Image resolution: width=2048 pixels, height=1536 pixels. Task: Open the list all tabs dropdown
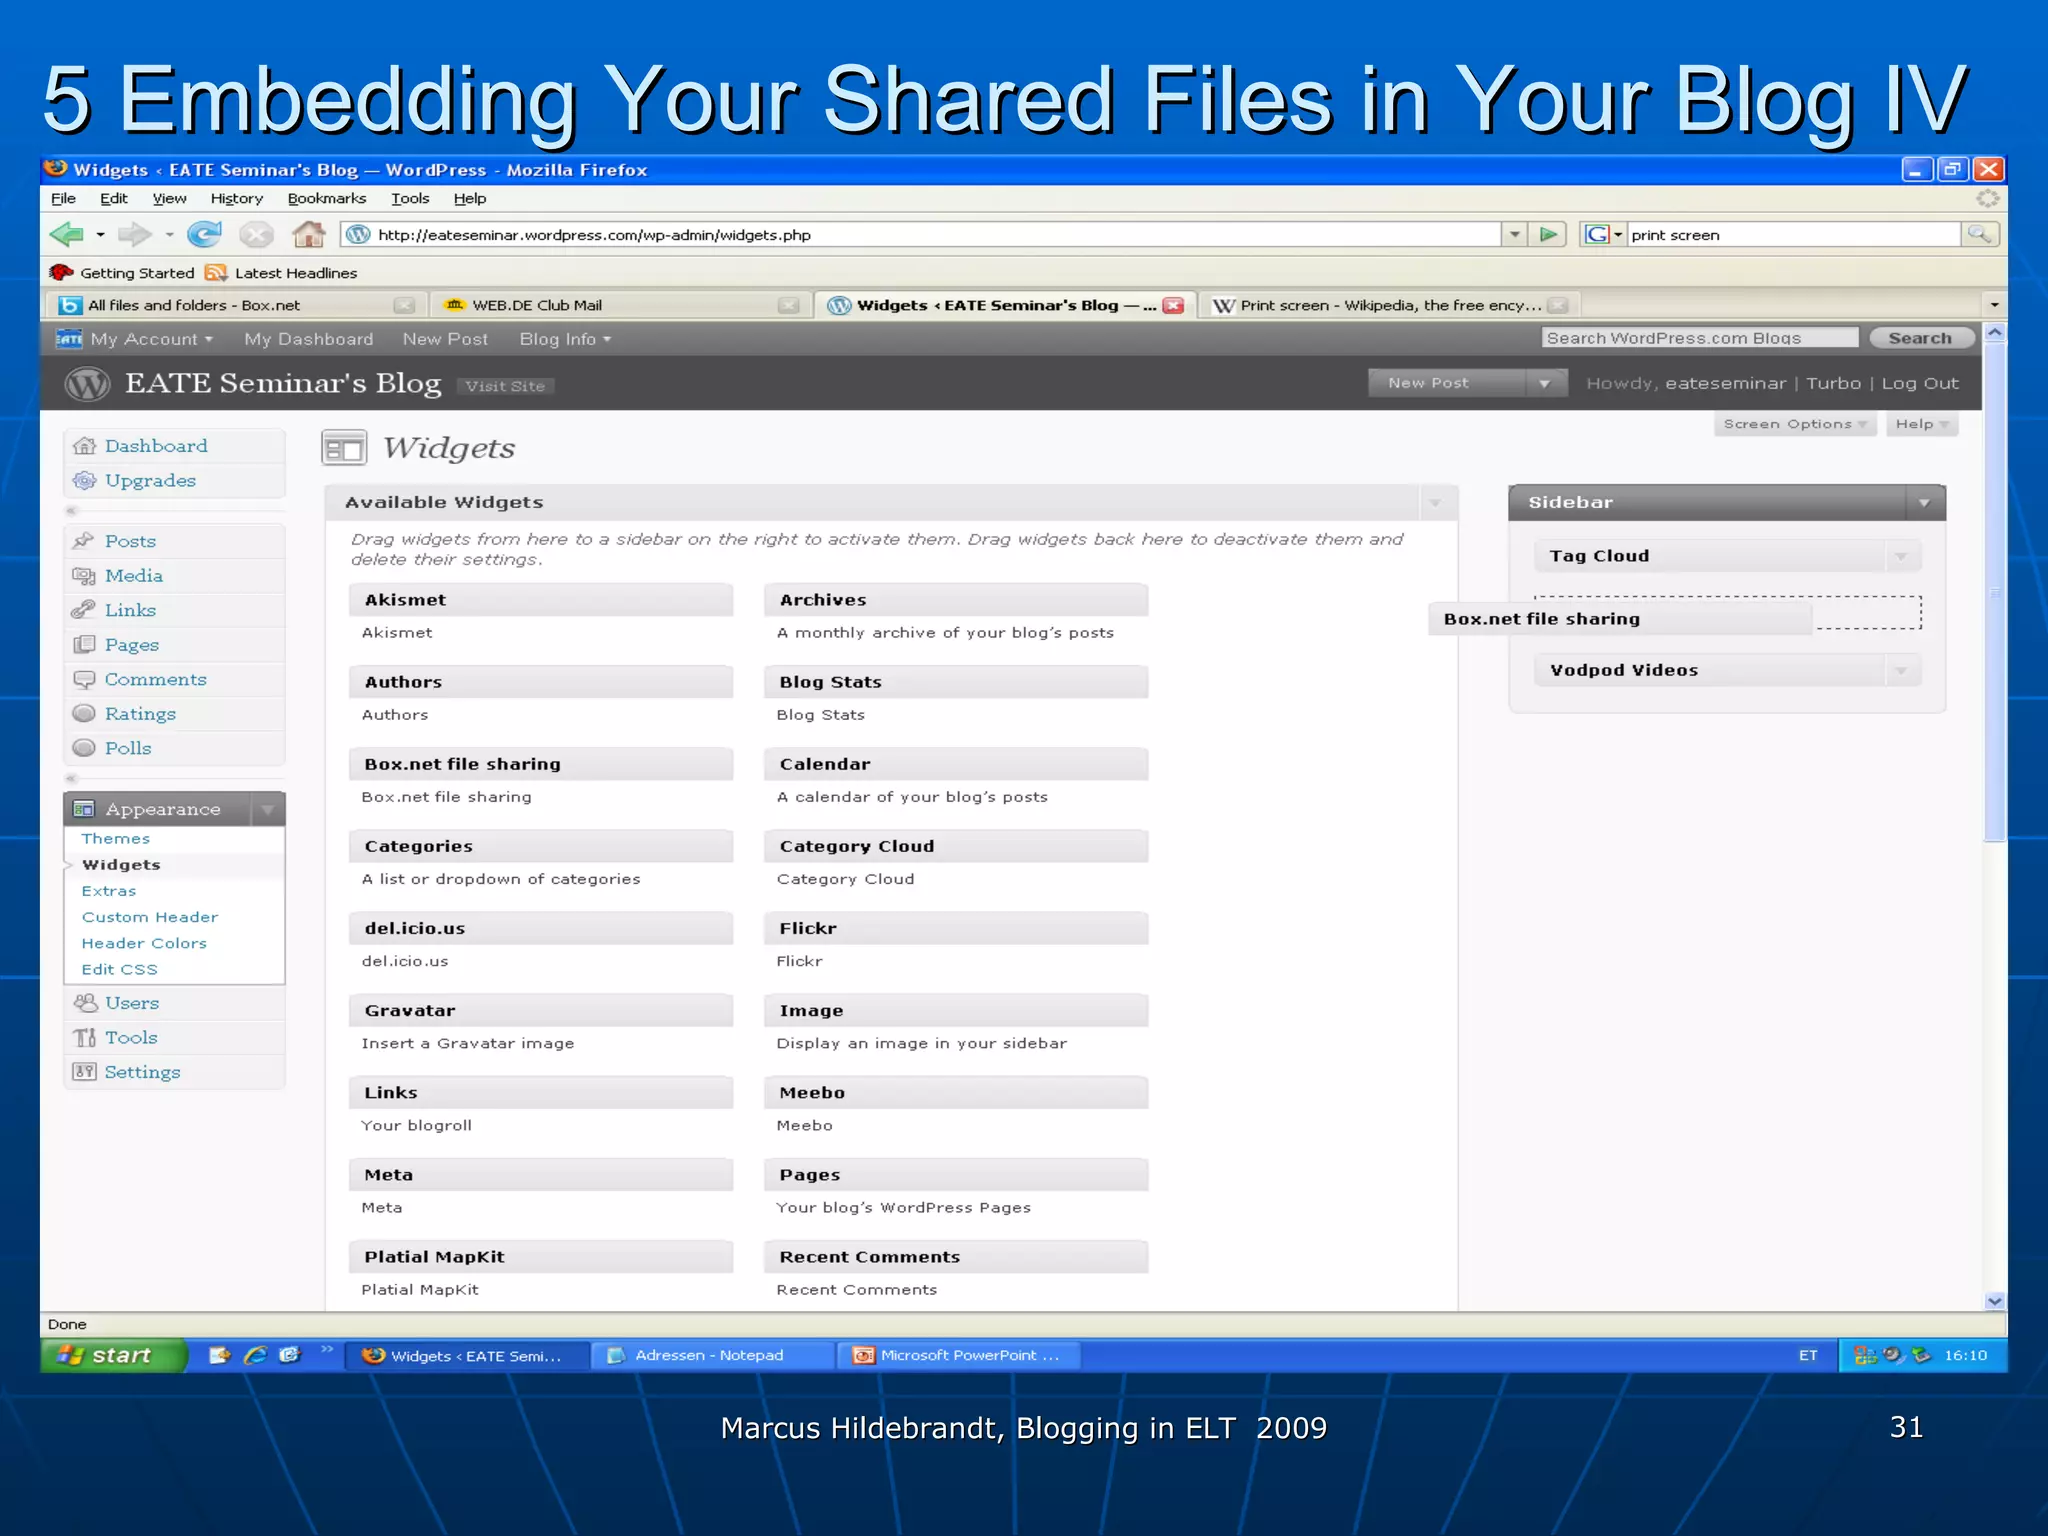click(x=1994, y=305)
